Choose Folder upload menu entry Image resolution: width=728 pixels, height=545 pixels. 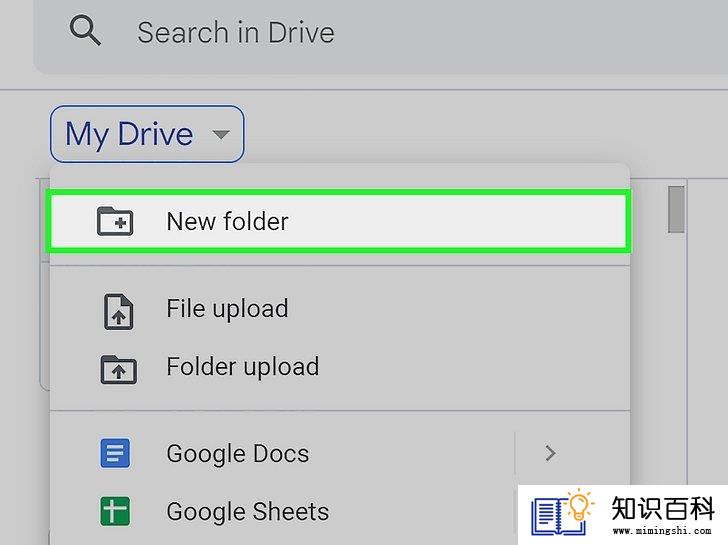tap(339, 367)
